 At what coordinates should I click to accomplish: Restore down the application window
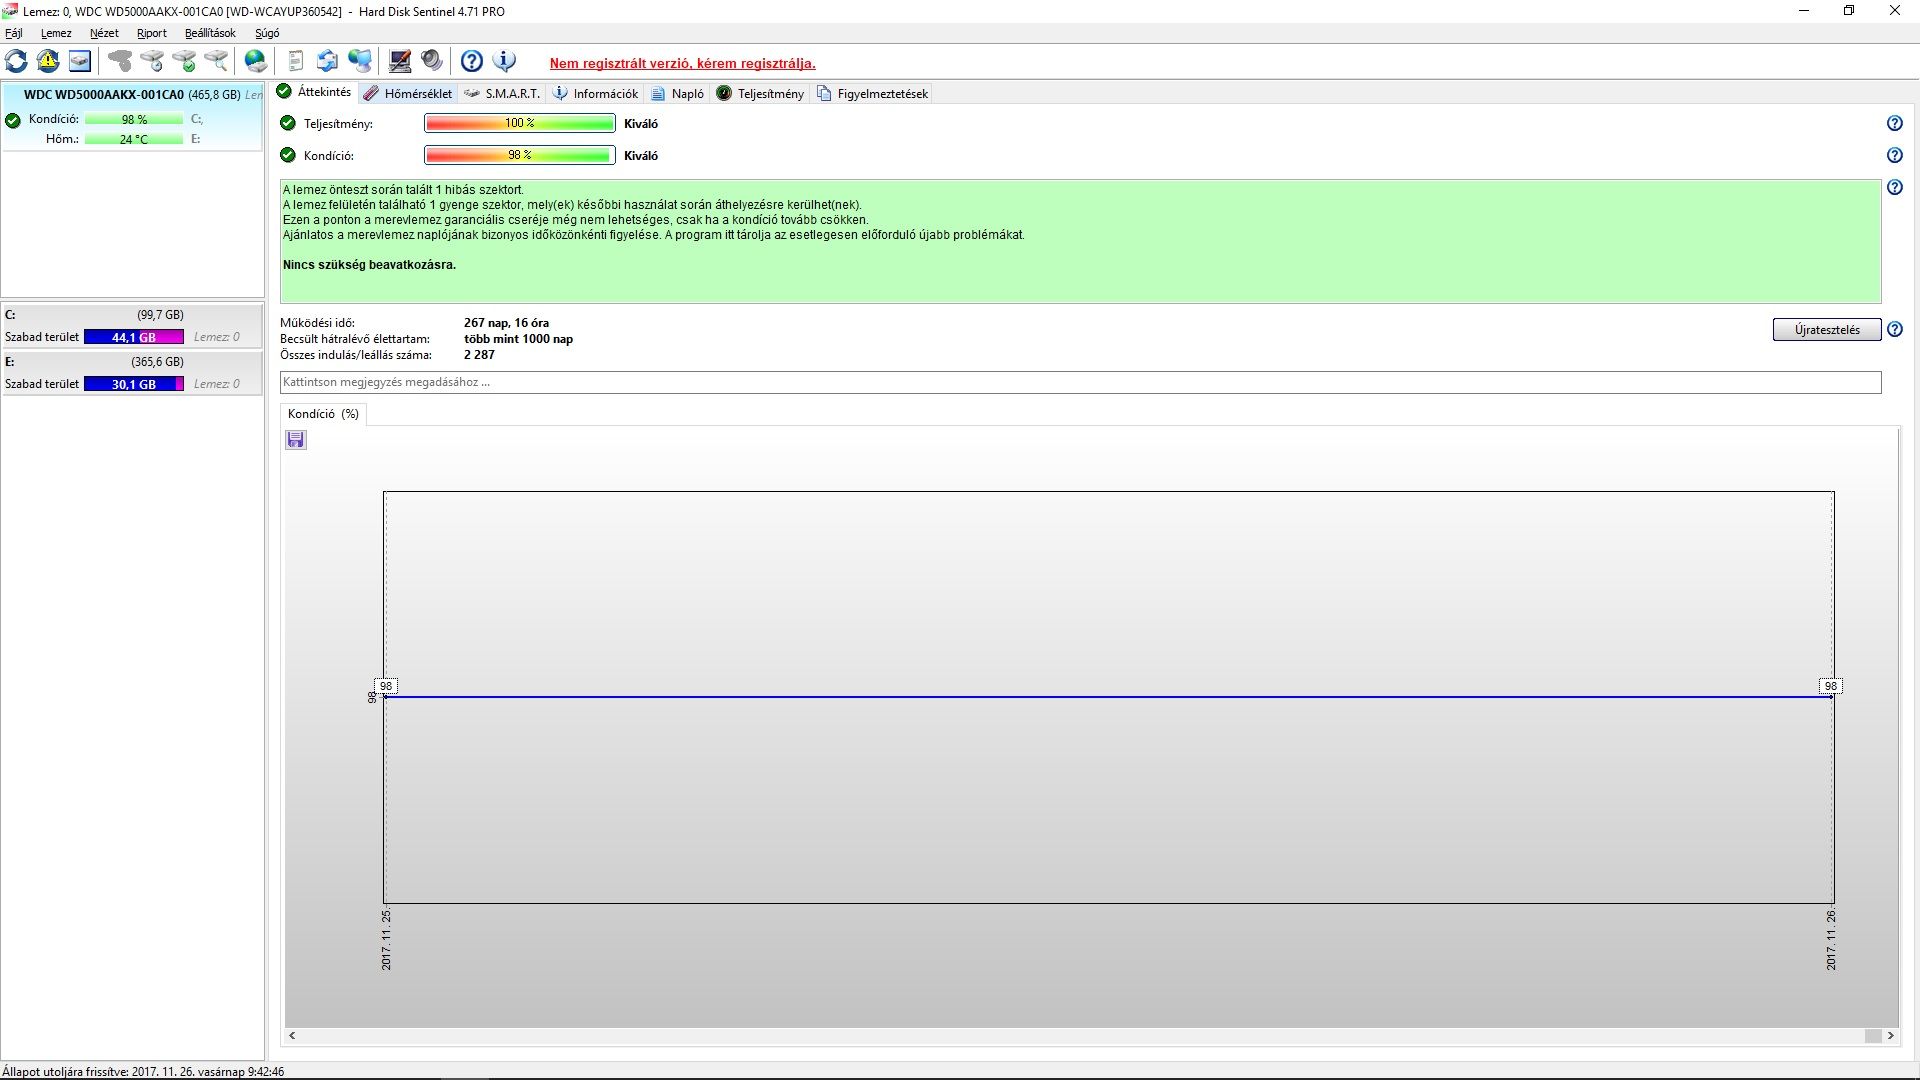[x=1849, y=11]
